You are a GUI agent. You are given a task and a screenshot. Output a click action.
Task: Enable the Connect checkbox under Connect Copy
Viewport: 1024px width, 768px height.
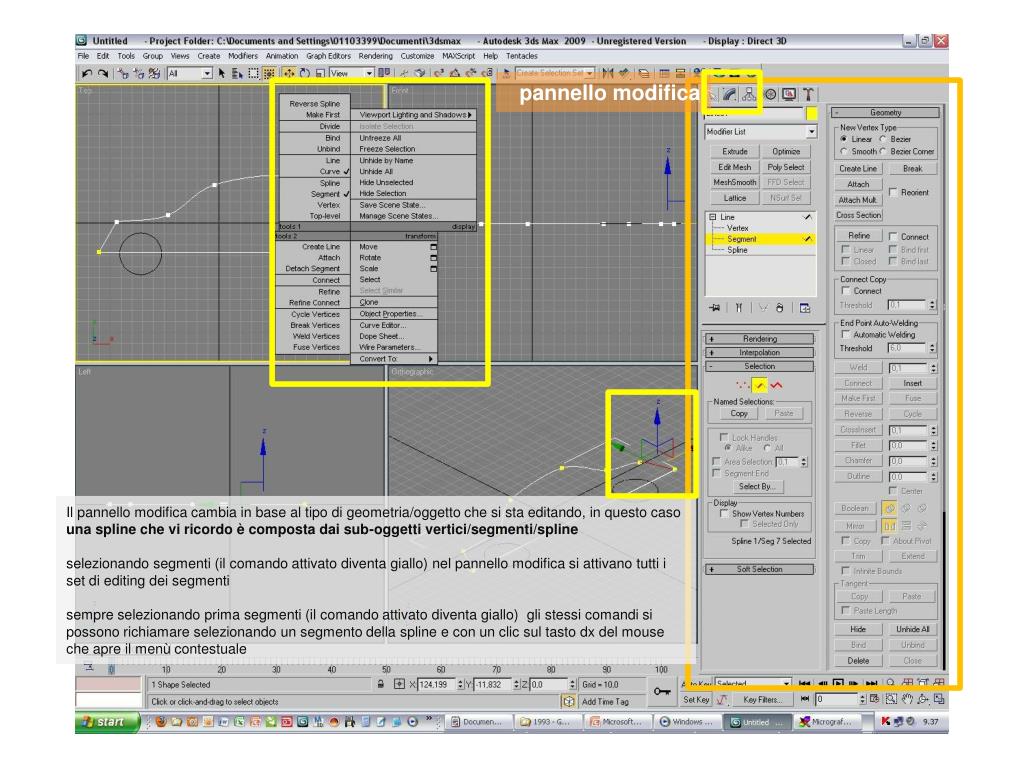[x=846, y=291]
